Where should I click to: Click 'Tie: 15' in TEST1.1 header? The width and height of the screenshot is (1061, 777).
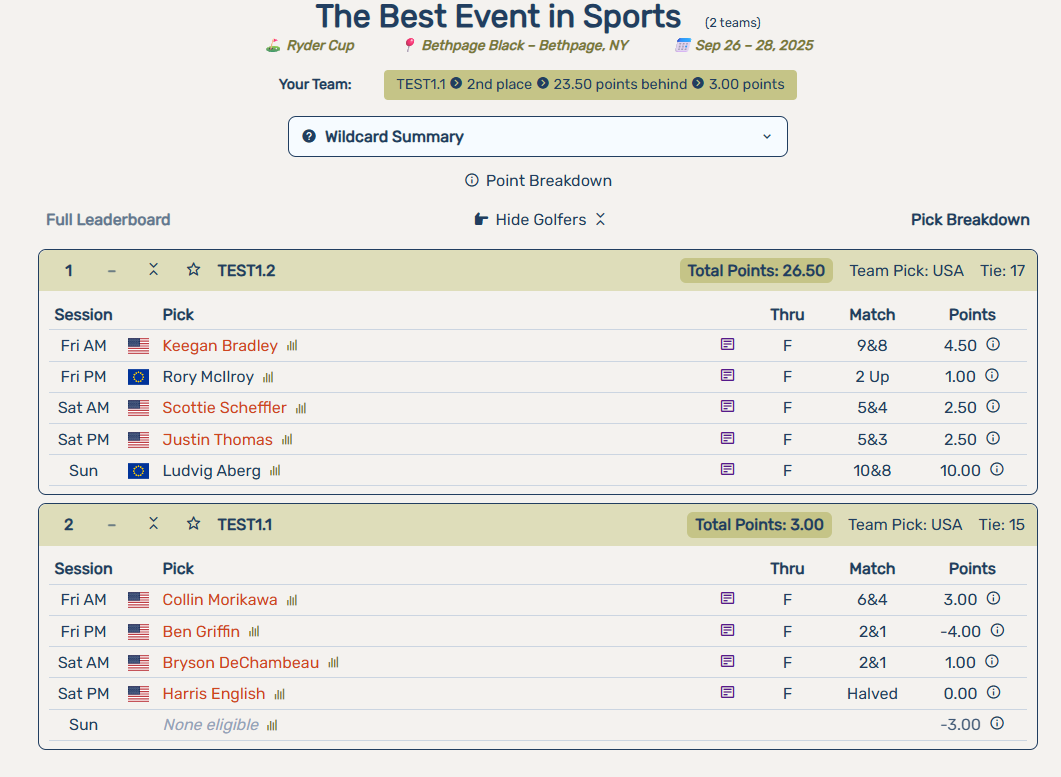[1001, 525]
